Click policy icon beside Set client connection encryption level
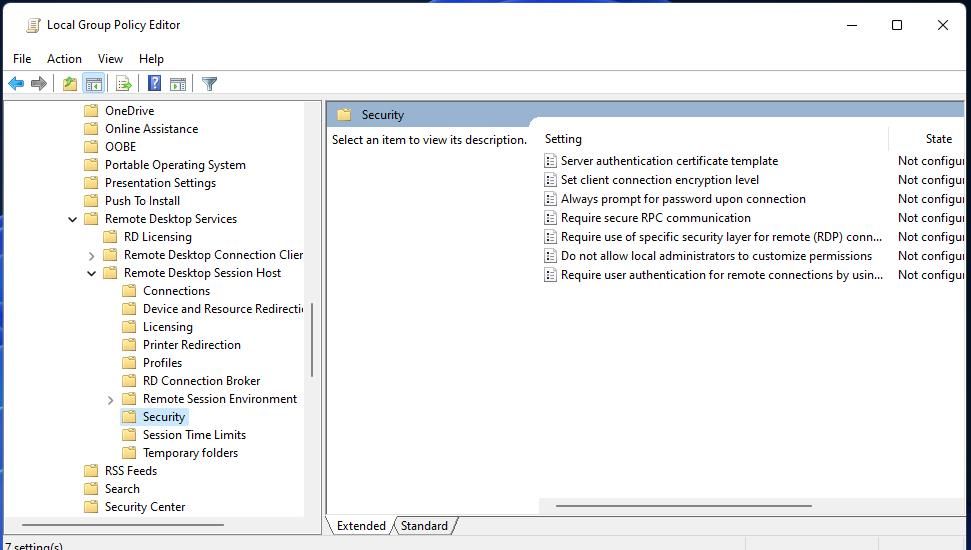971x550 pixels. [550, 180]
